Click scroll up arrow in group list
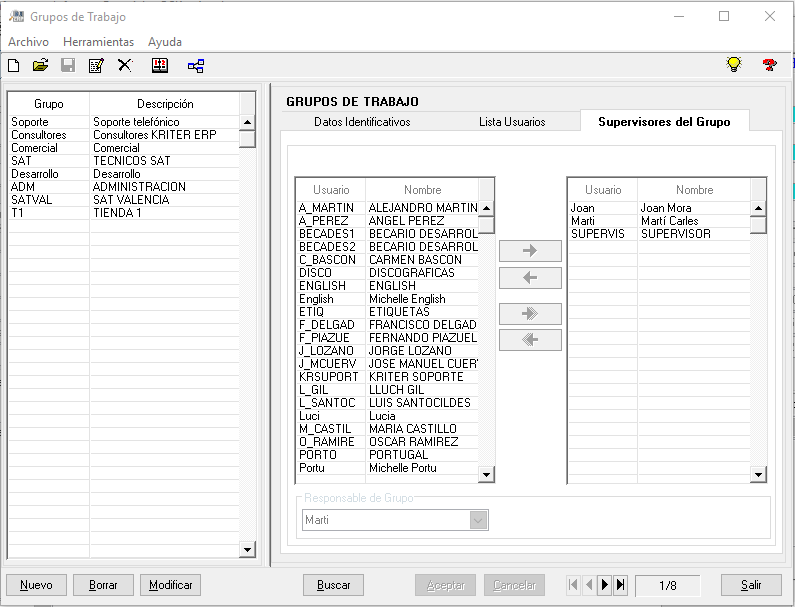Viewport: 795px width, 607px height. tap(247, 122)
